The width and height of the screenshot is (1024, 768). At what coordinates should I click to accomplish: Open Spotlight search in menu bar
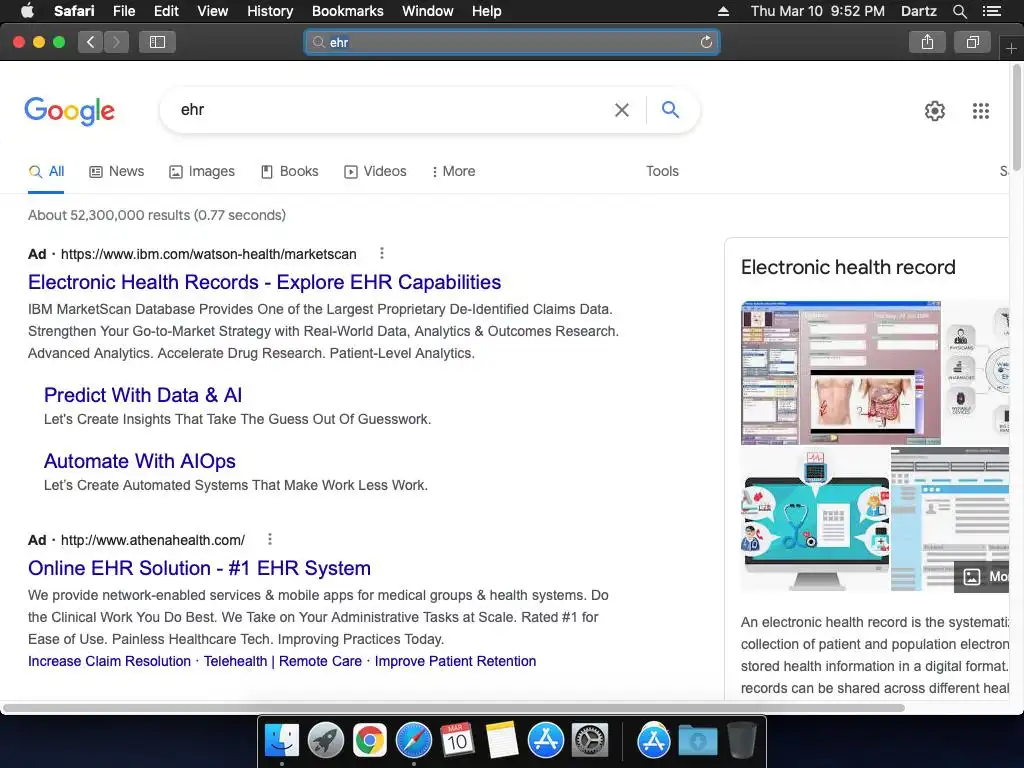click(959, 11)
